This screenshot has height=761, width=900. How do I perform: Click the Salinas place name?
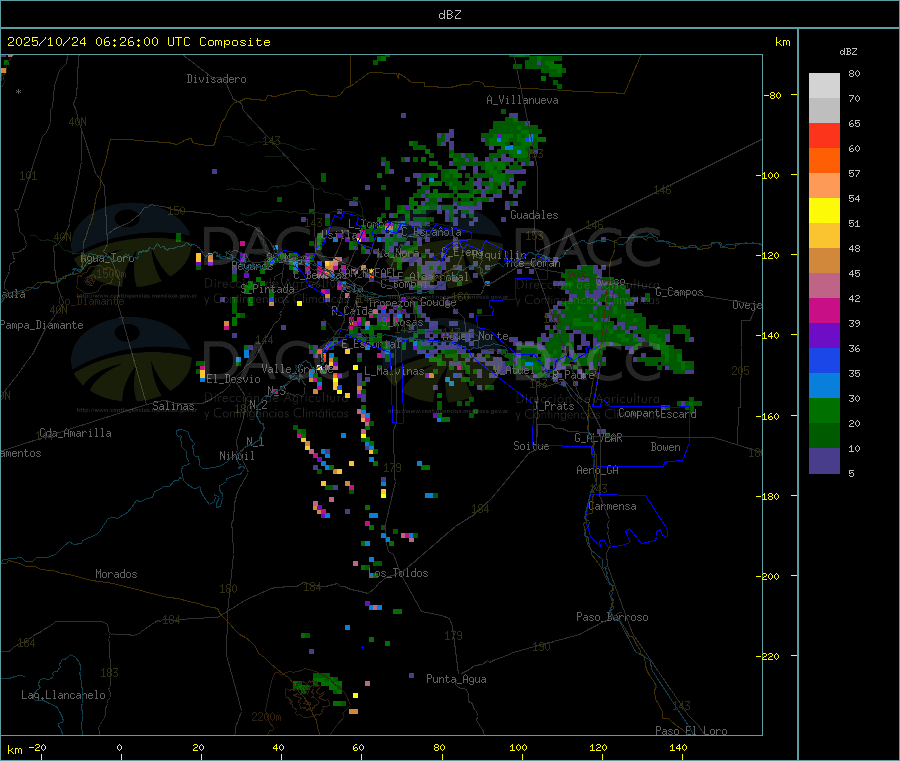[x=173, y=406]
